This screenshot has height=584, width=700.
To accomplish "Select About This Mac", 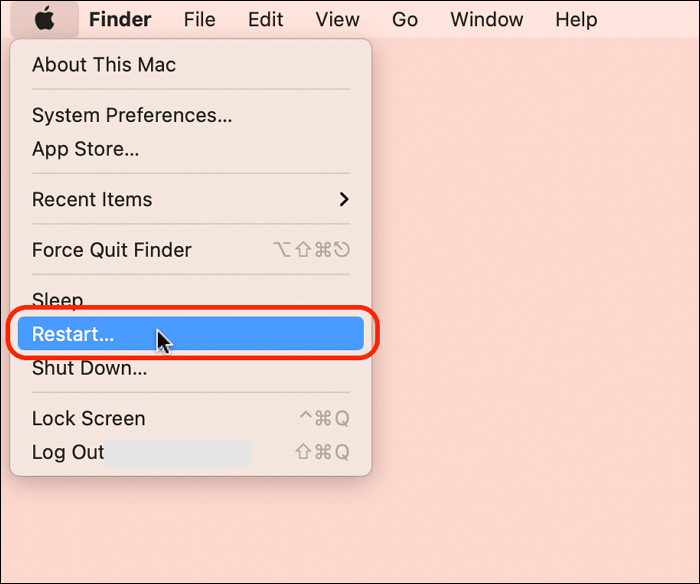I will click(x=104, y=65).
